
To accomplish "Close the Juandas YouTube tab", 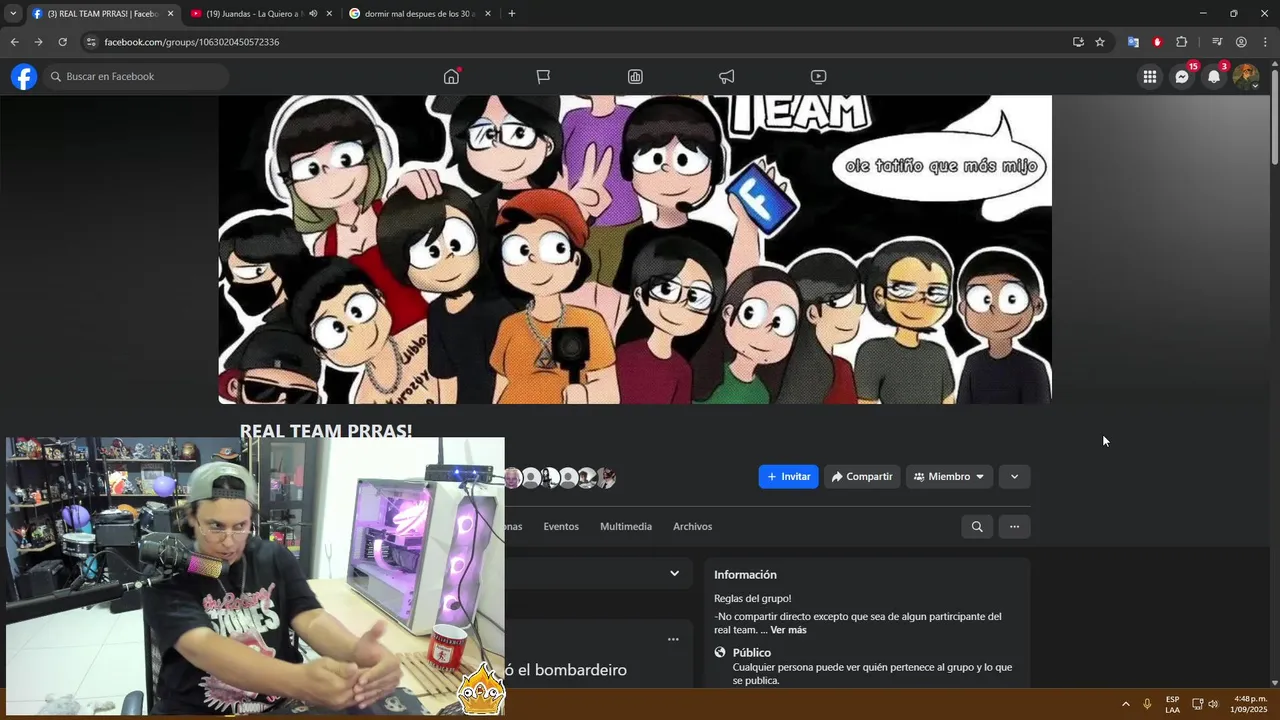I will [x=329, y=14].
